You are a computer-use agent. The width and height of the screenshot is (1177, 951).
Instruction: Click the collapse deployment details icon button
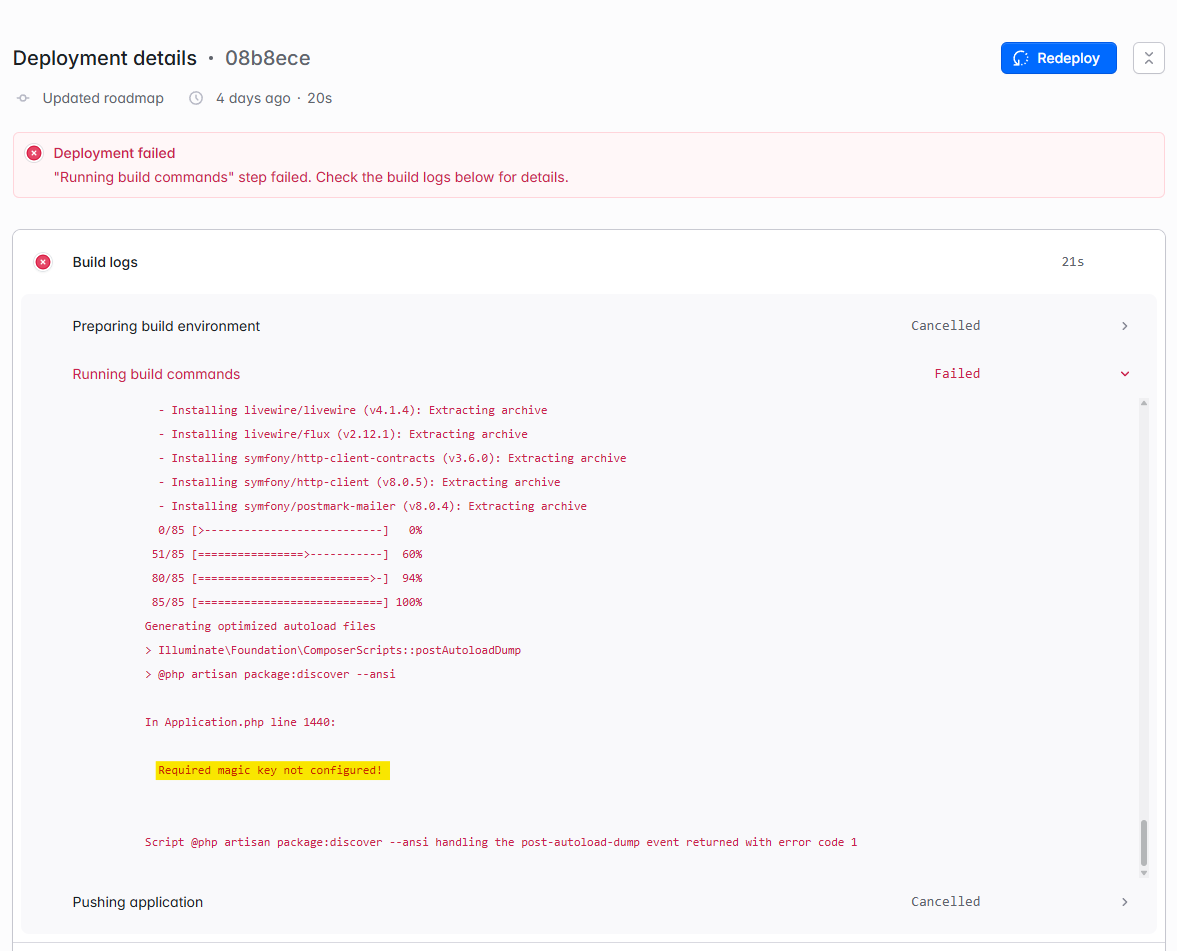click(1148, 58)
